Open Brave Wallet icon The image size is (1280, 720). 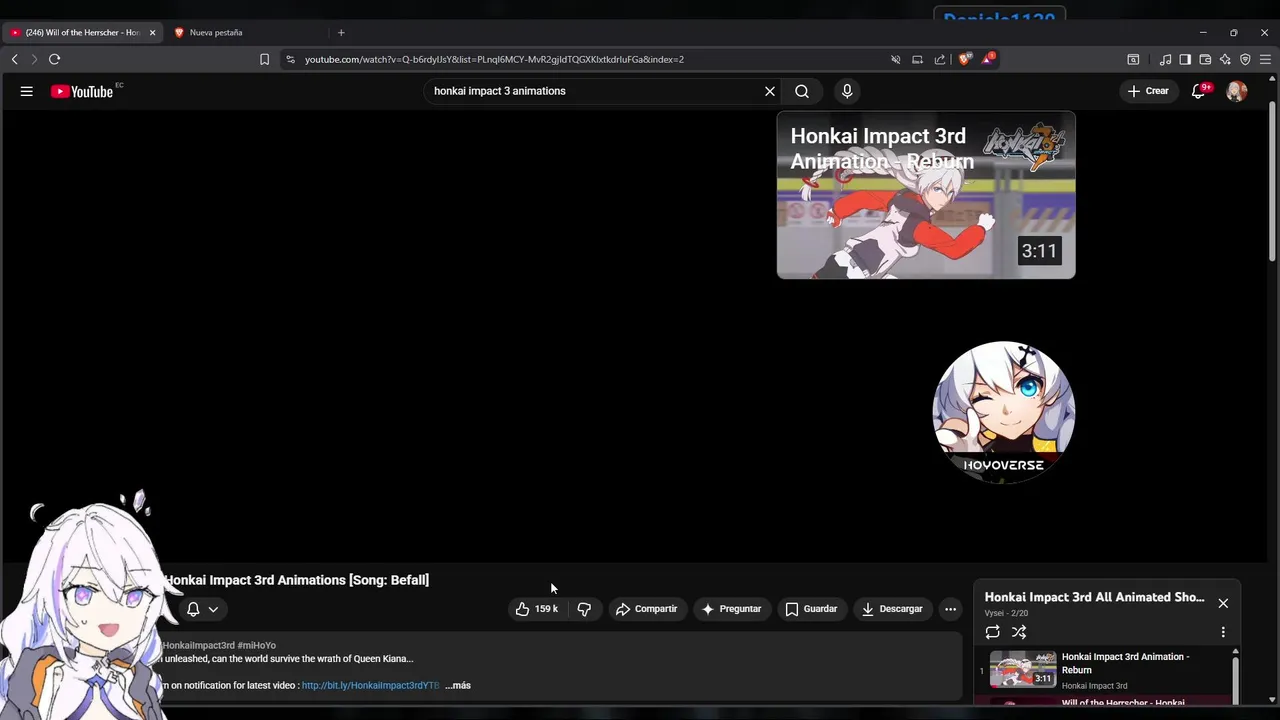tap(1205, 59)
